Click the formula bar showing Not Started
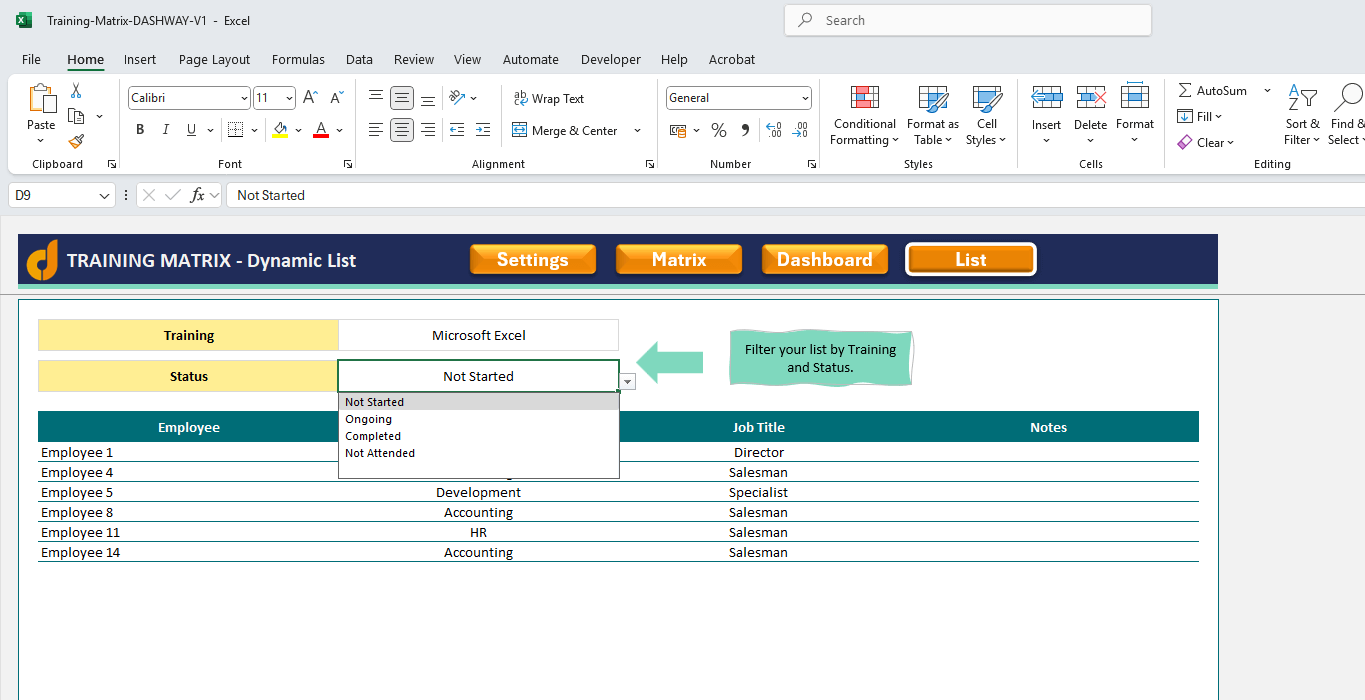This screenshot has height=700, width=1365. pos(795,195)
